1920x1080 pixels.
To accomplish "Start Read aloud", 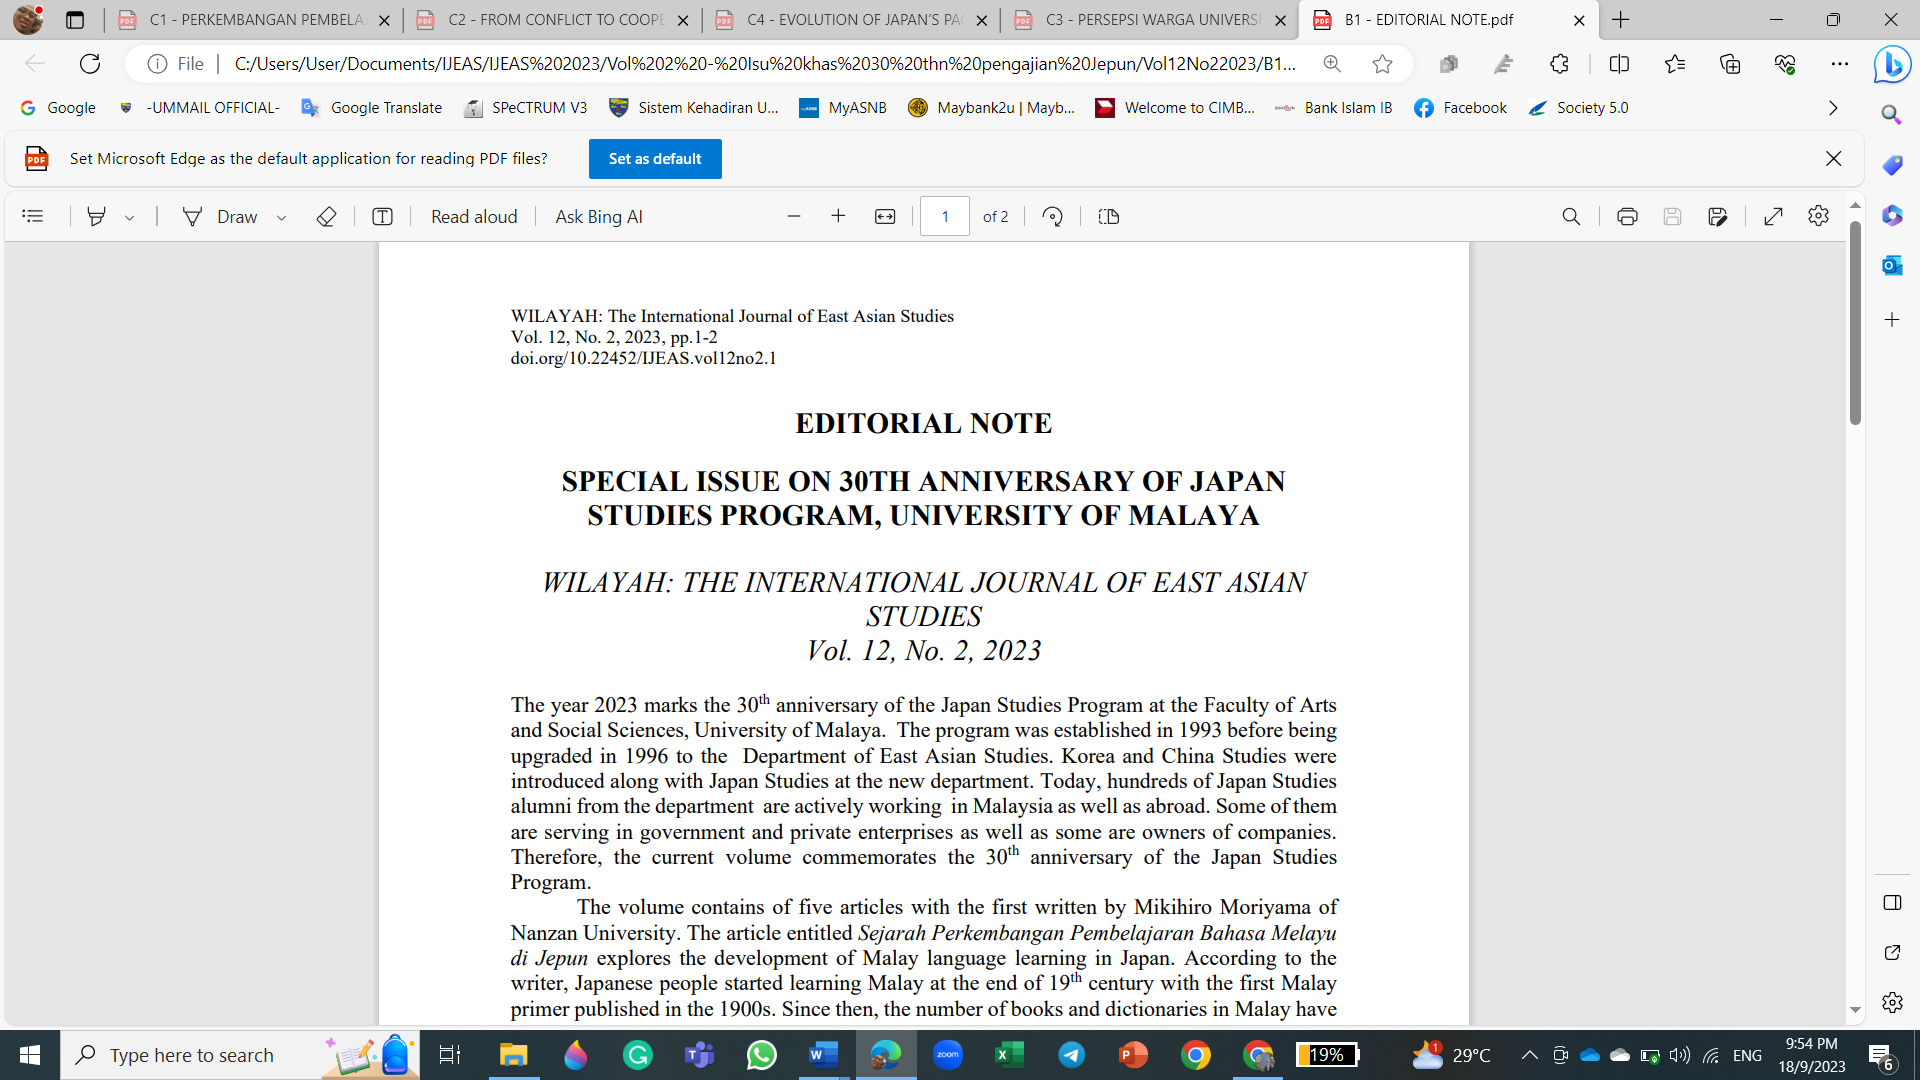I will click(474, 216).
